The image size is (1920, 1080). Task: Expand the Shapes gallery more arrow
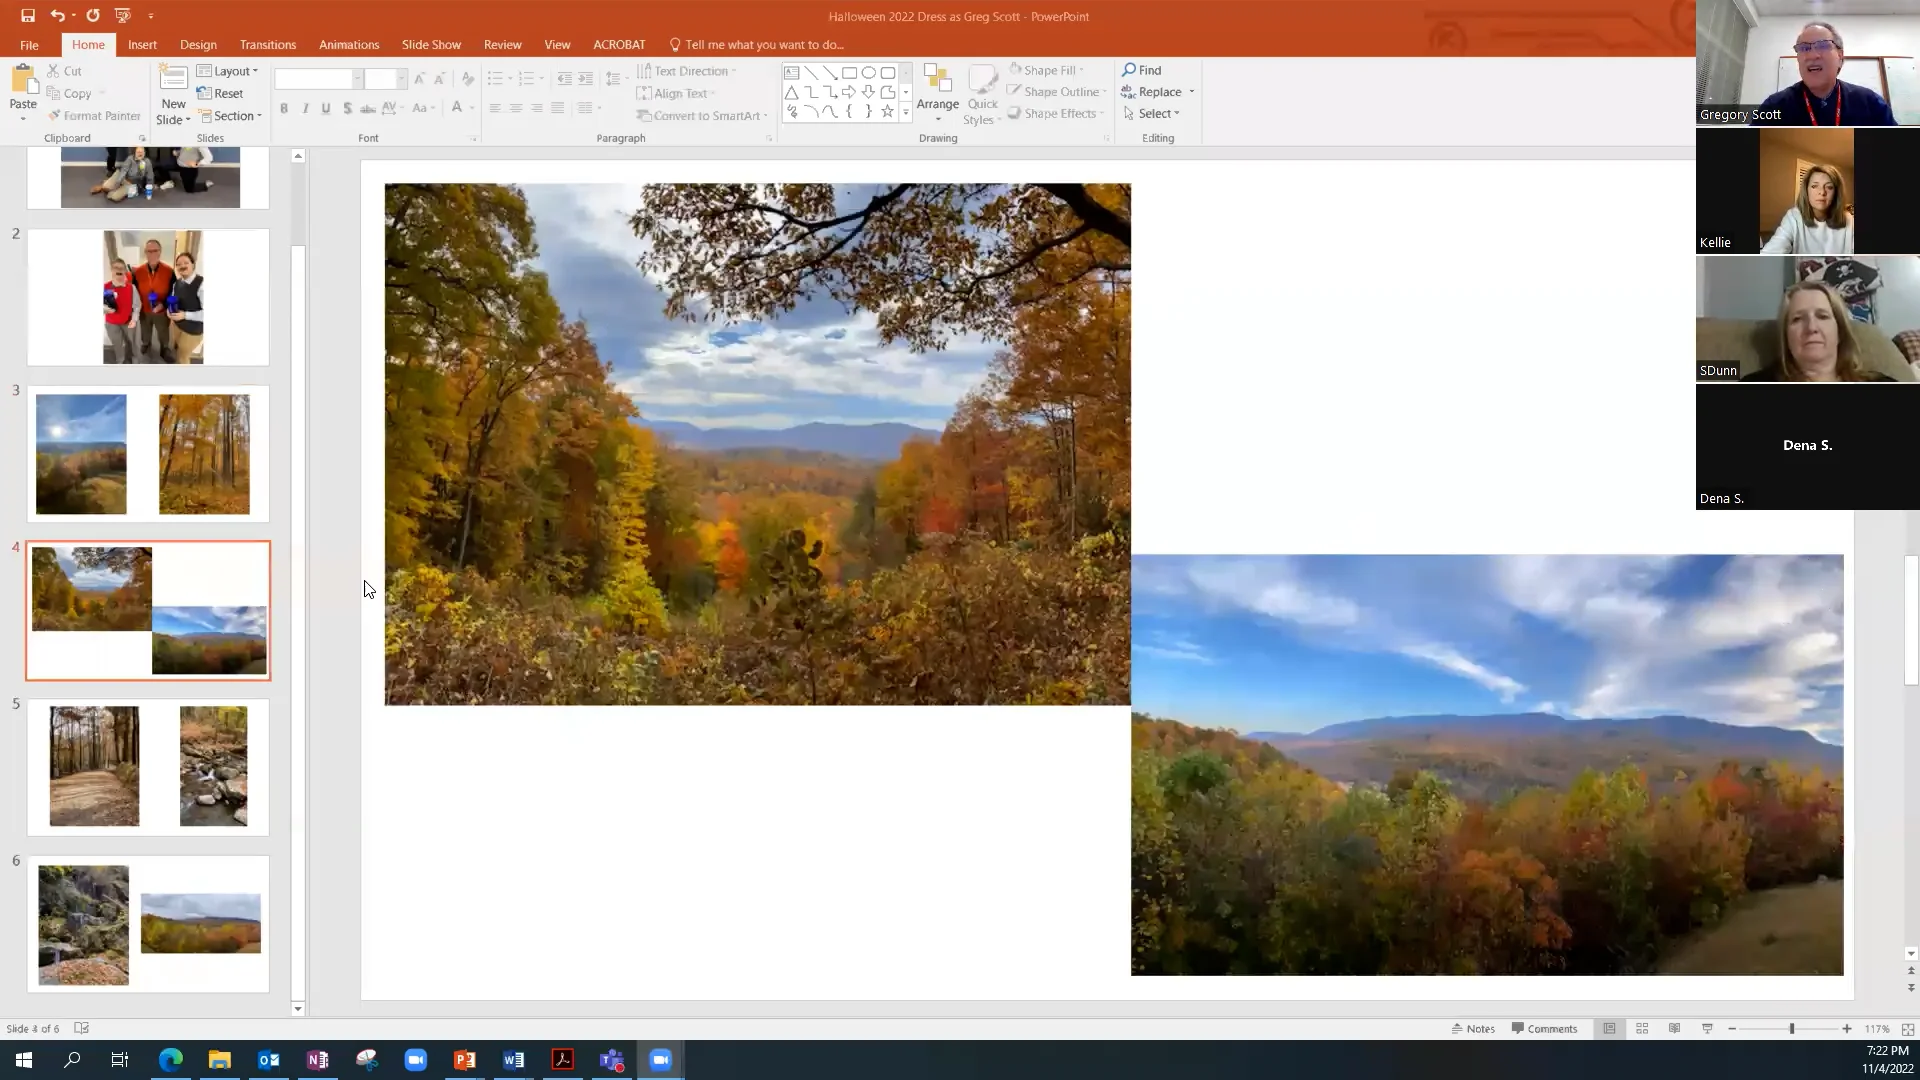coord(906,113)
